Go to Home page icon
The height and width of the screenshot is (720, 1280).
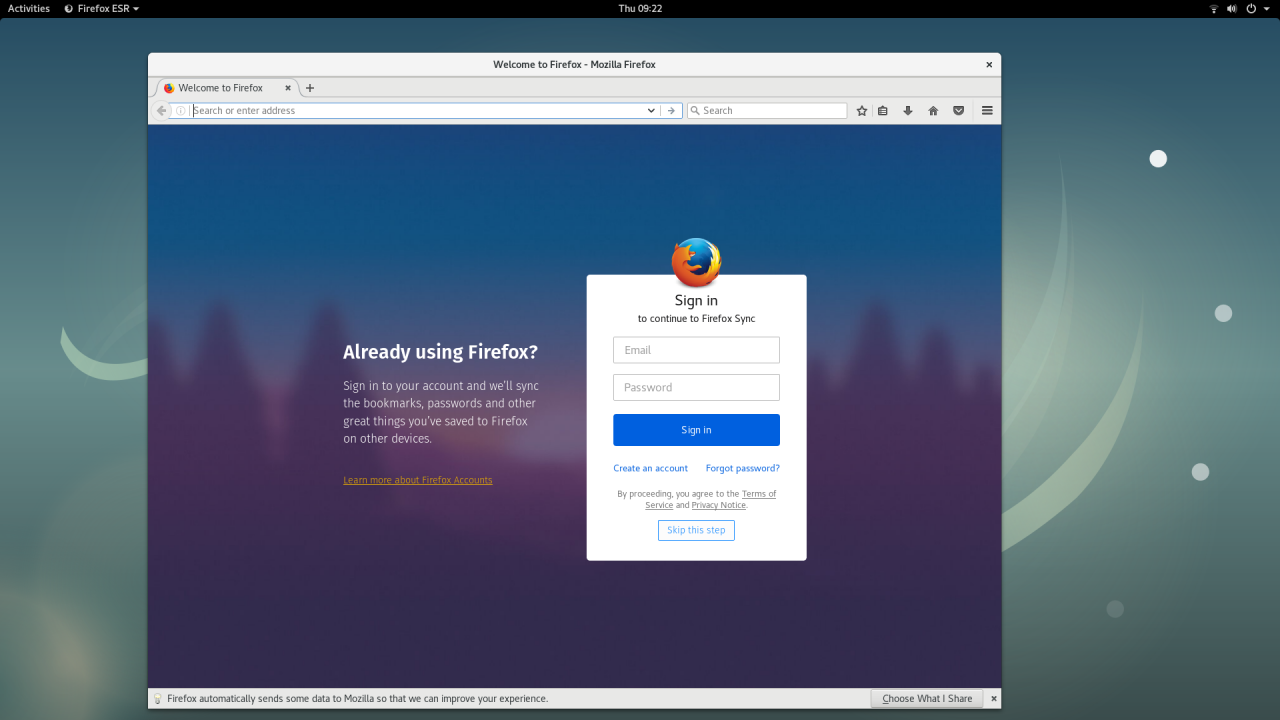point(933,111)
